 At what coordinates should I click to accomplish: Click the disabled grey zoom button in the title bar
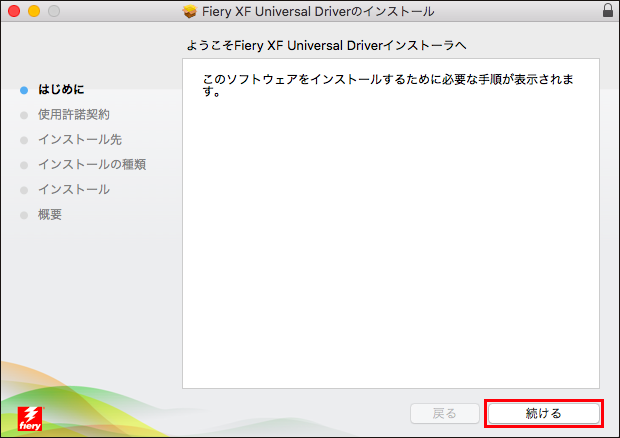54,11
